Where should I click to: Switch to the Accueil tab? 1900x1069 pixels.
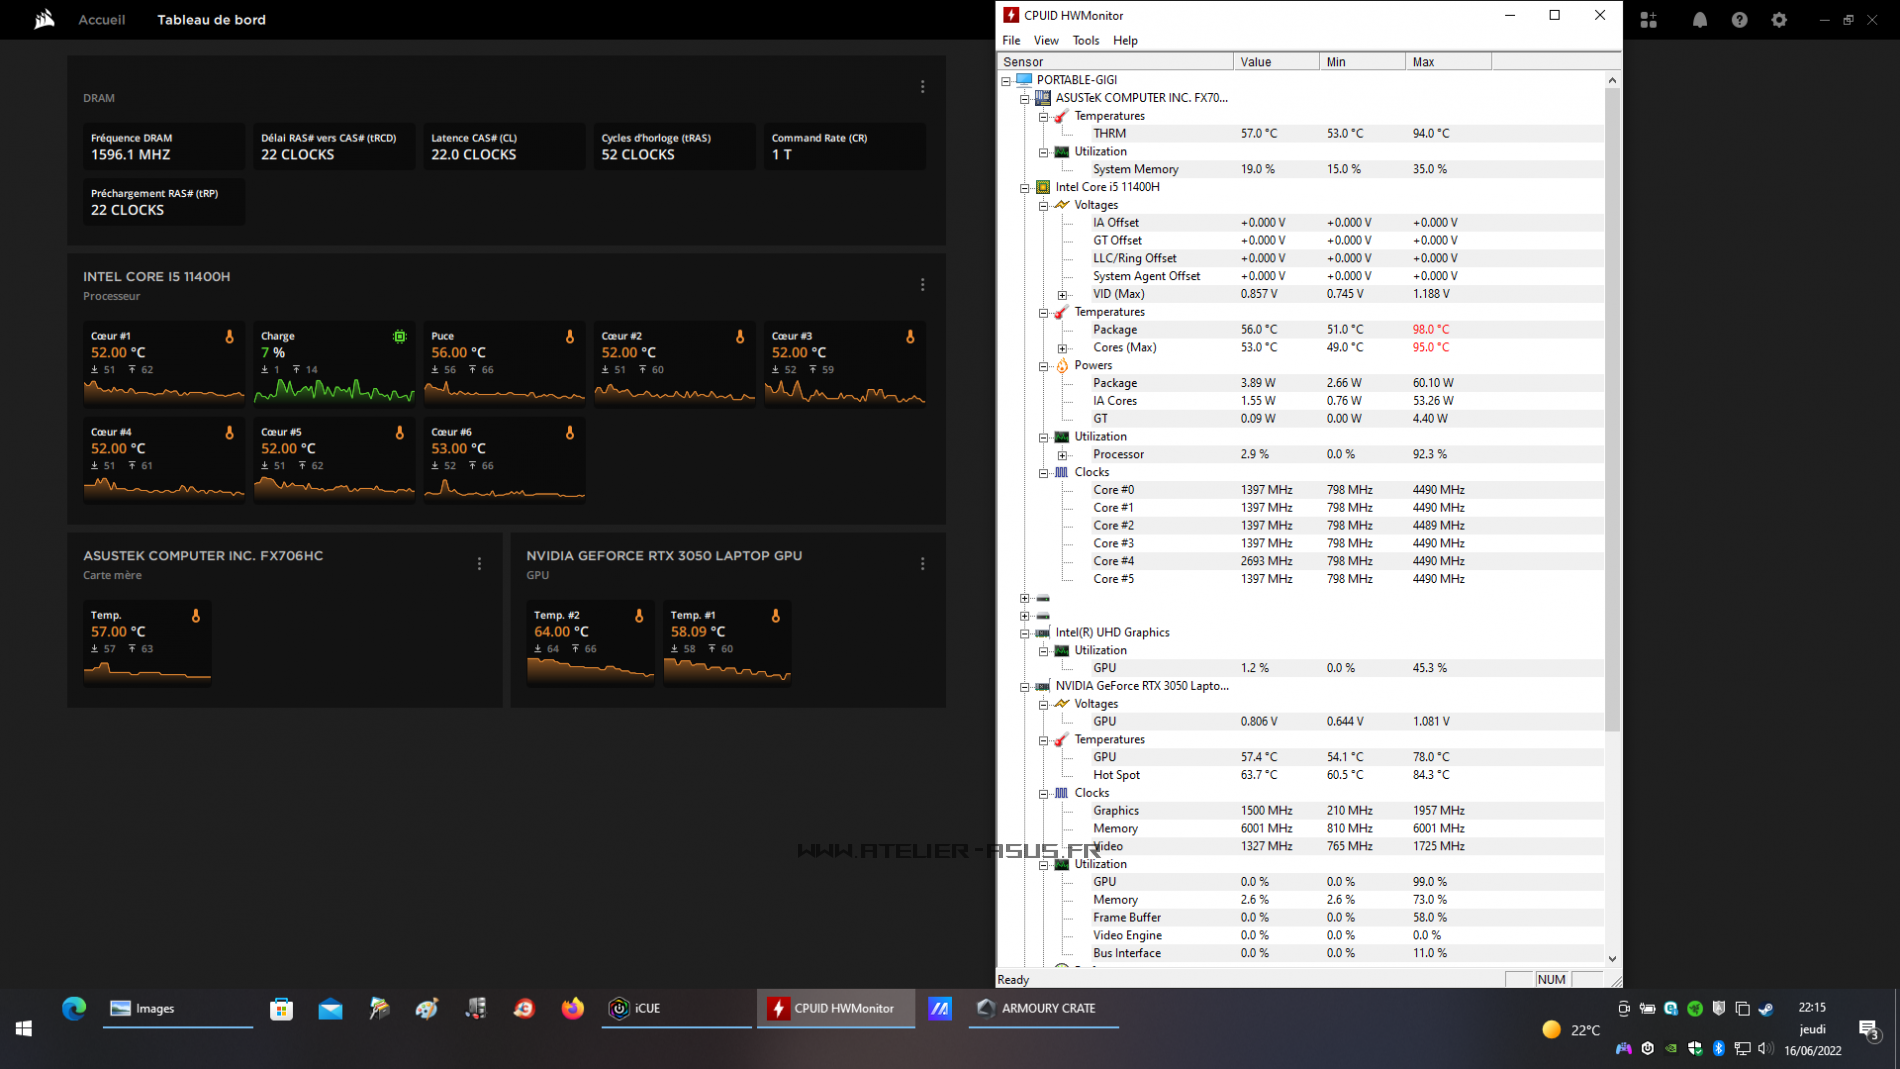(x=102, y=20)
